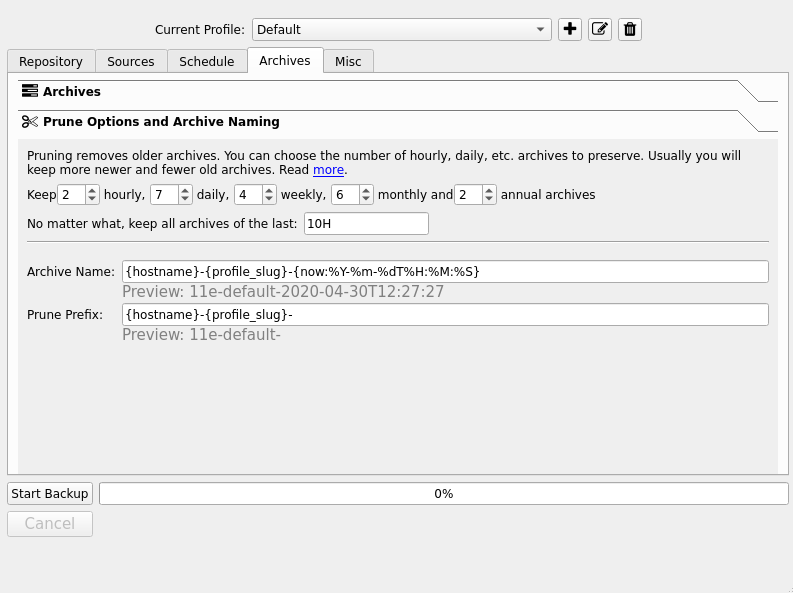This screenshot has height=593, width=793.
Task: Decrease the daily archives count
Action: (x=185, y=199)
